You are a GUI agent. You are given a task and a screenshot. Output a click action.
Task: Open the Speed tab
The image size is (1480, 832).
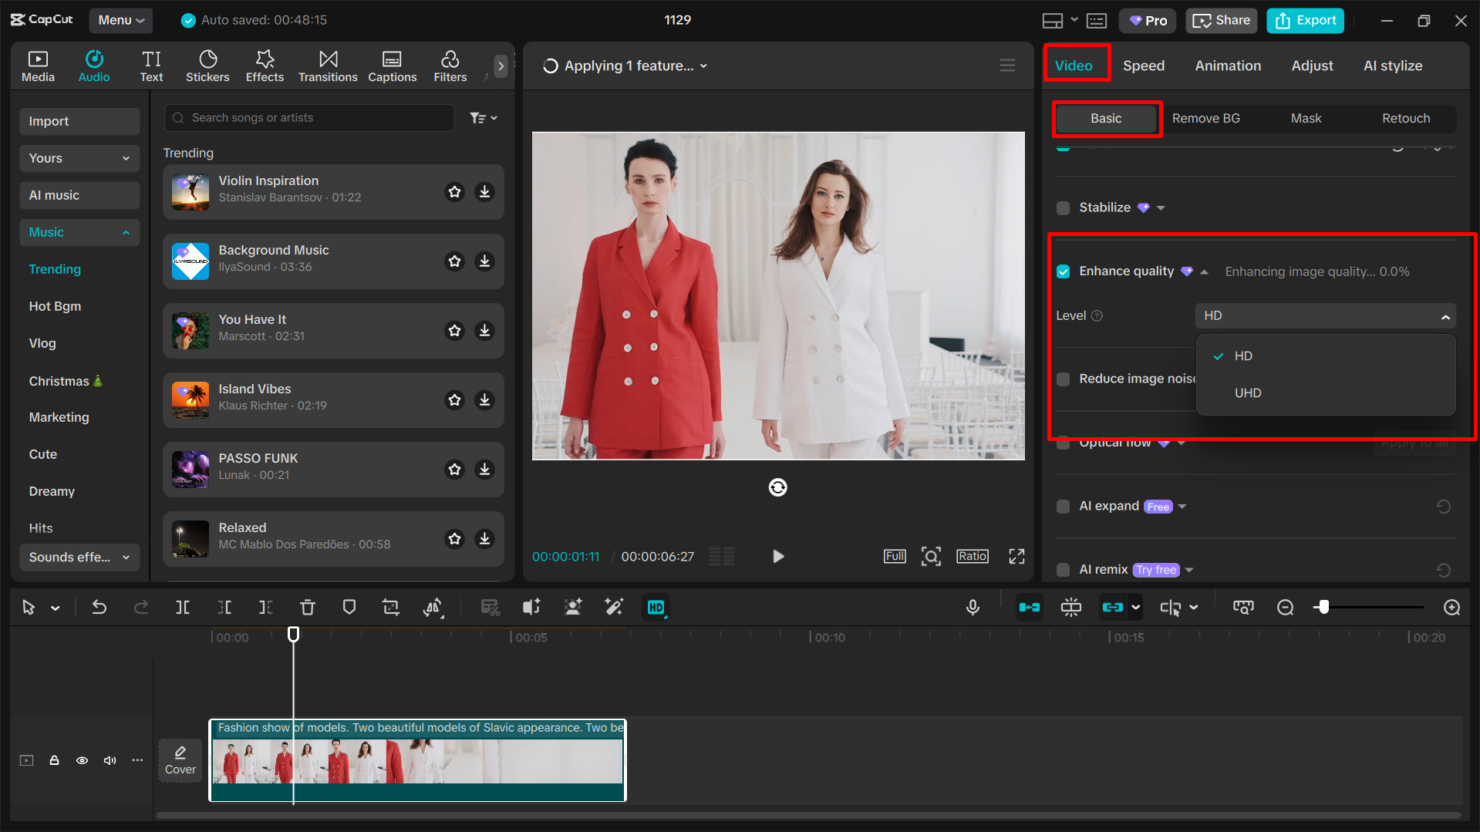(x=1143, y=65)
